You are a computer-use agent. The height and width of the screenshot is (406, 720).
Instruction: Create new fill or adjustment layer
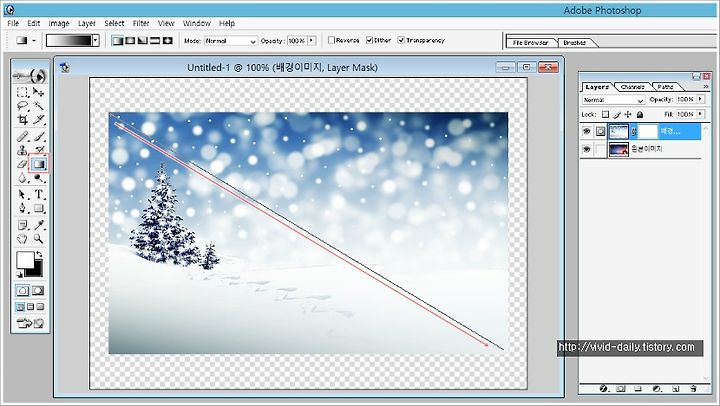[657, 389]
